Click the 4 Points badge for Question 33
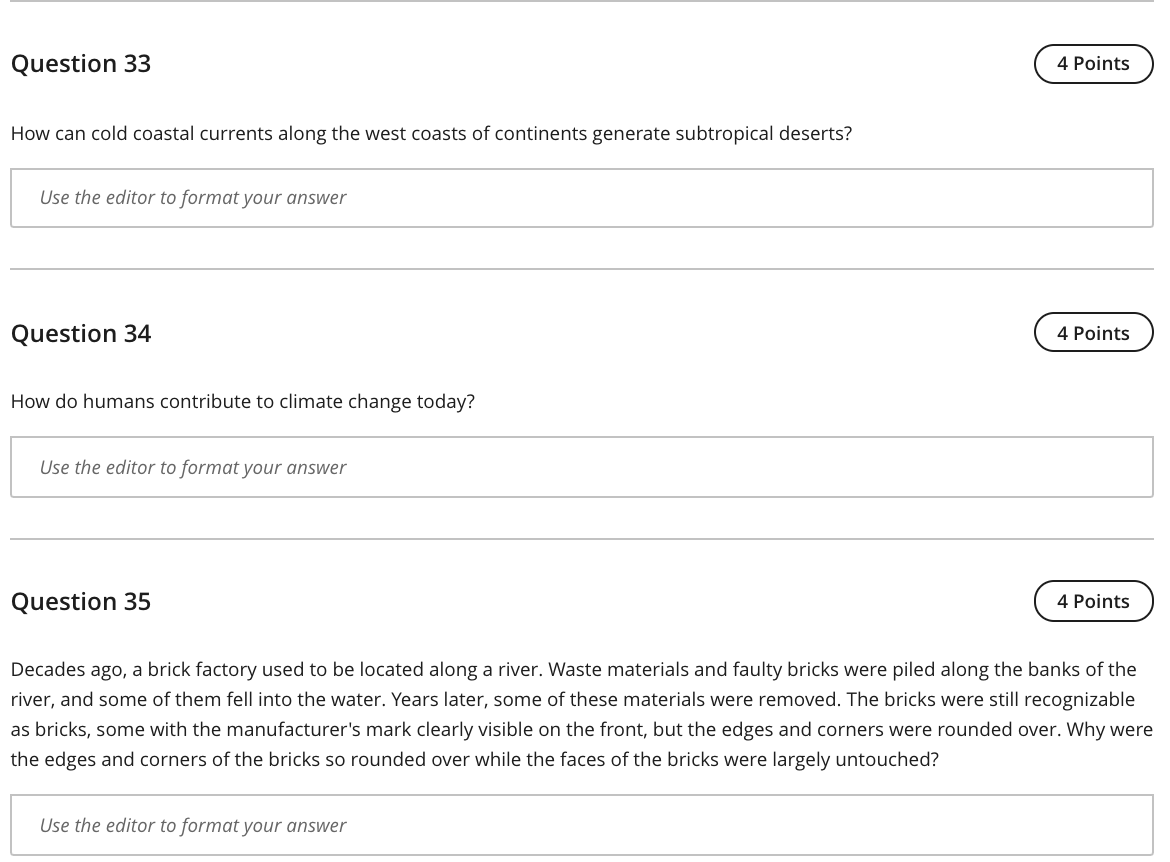Viewport: 1170px width, 862px height. coord(1093,63)
